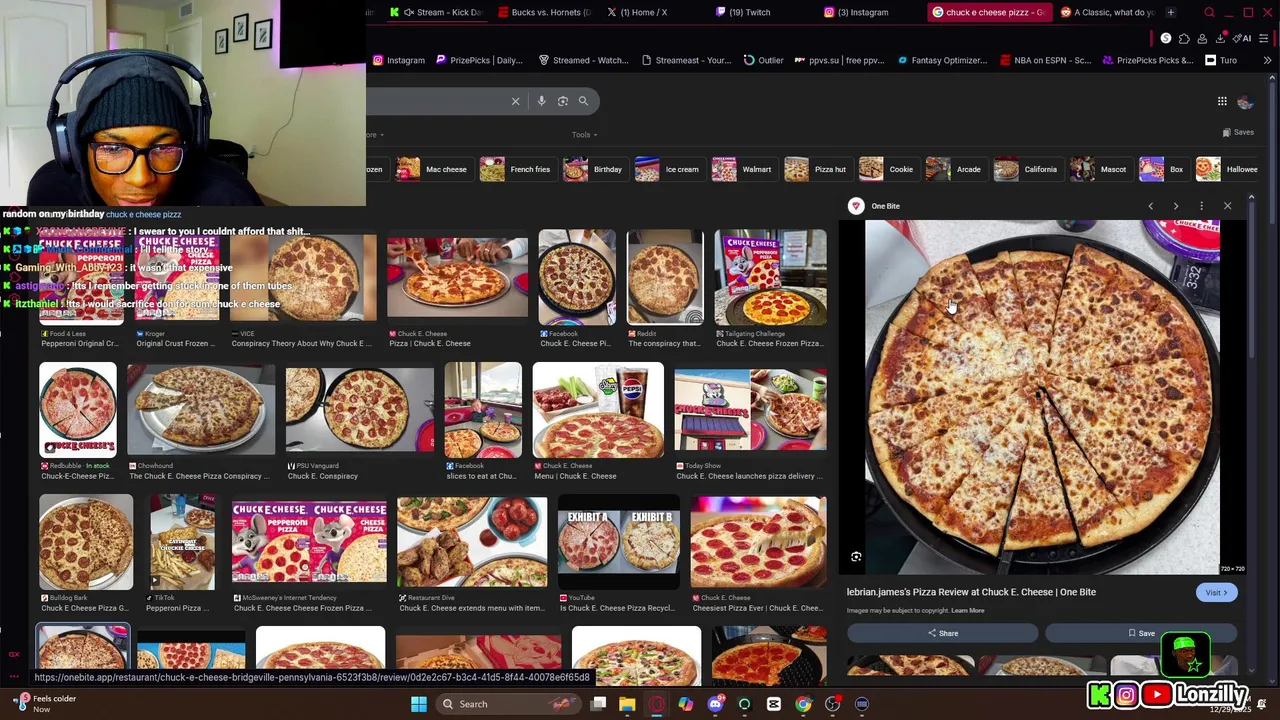Filter results by French fries chip
Viewport: 1280px width, 720px height.
pyautogui.click(x=516, y=169)
